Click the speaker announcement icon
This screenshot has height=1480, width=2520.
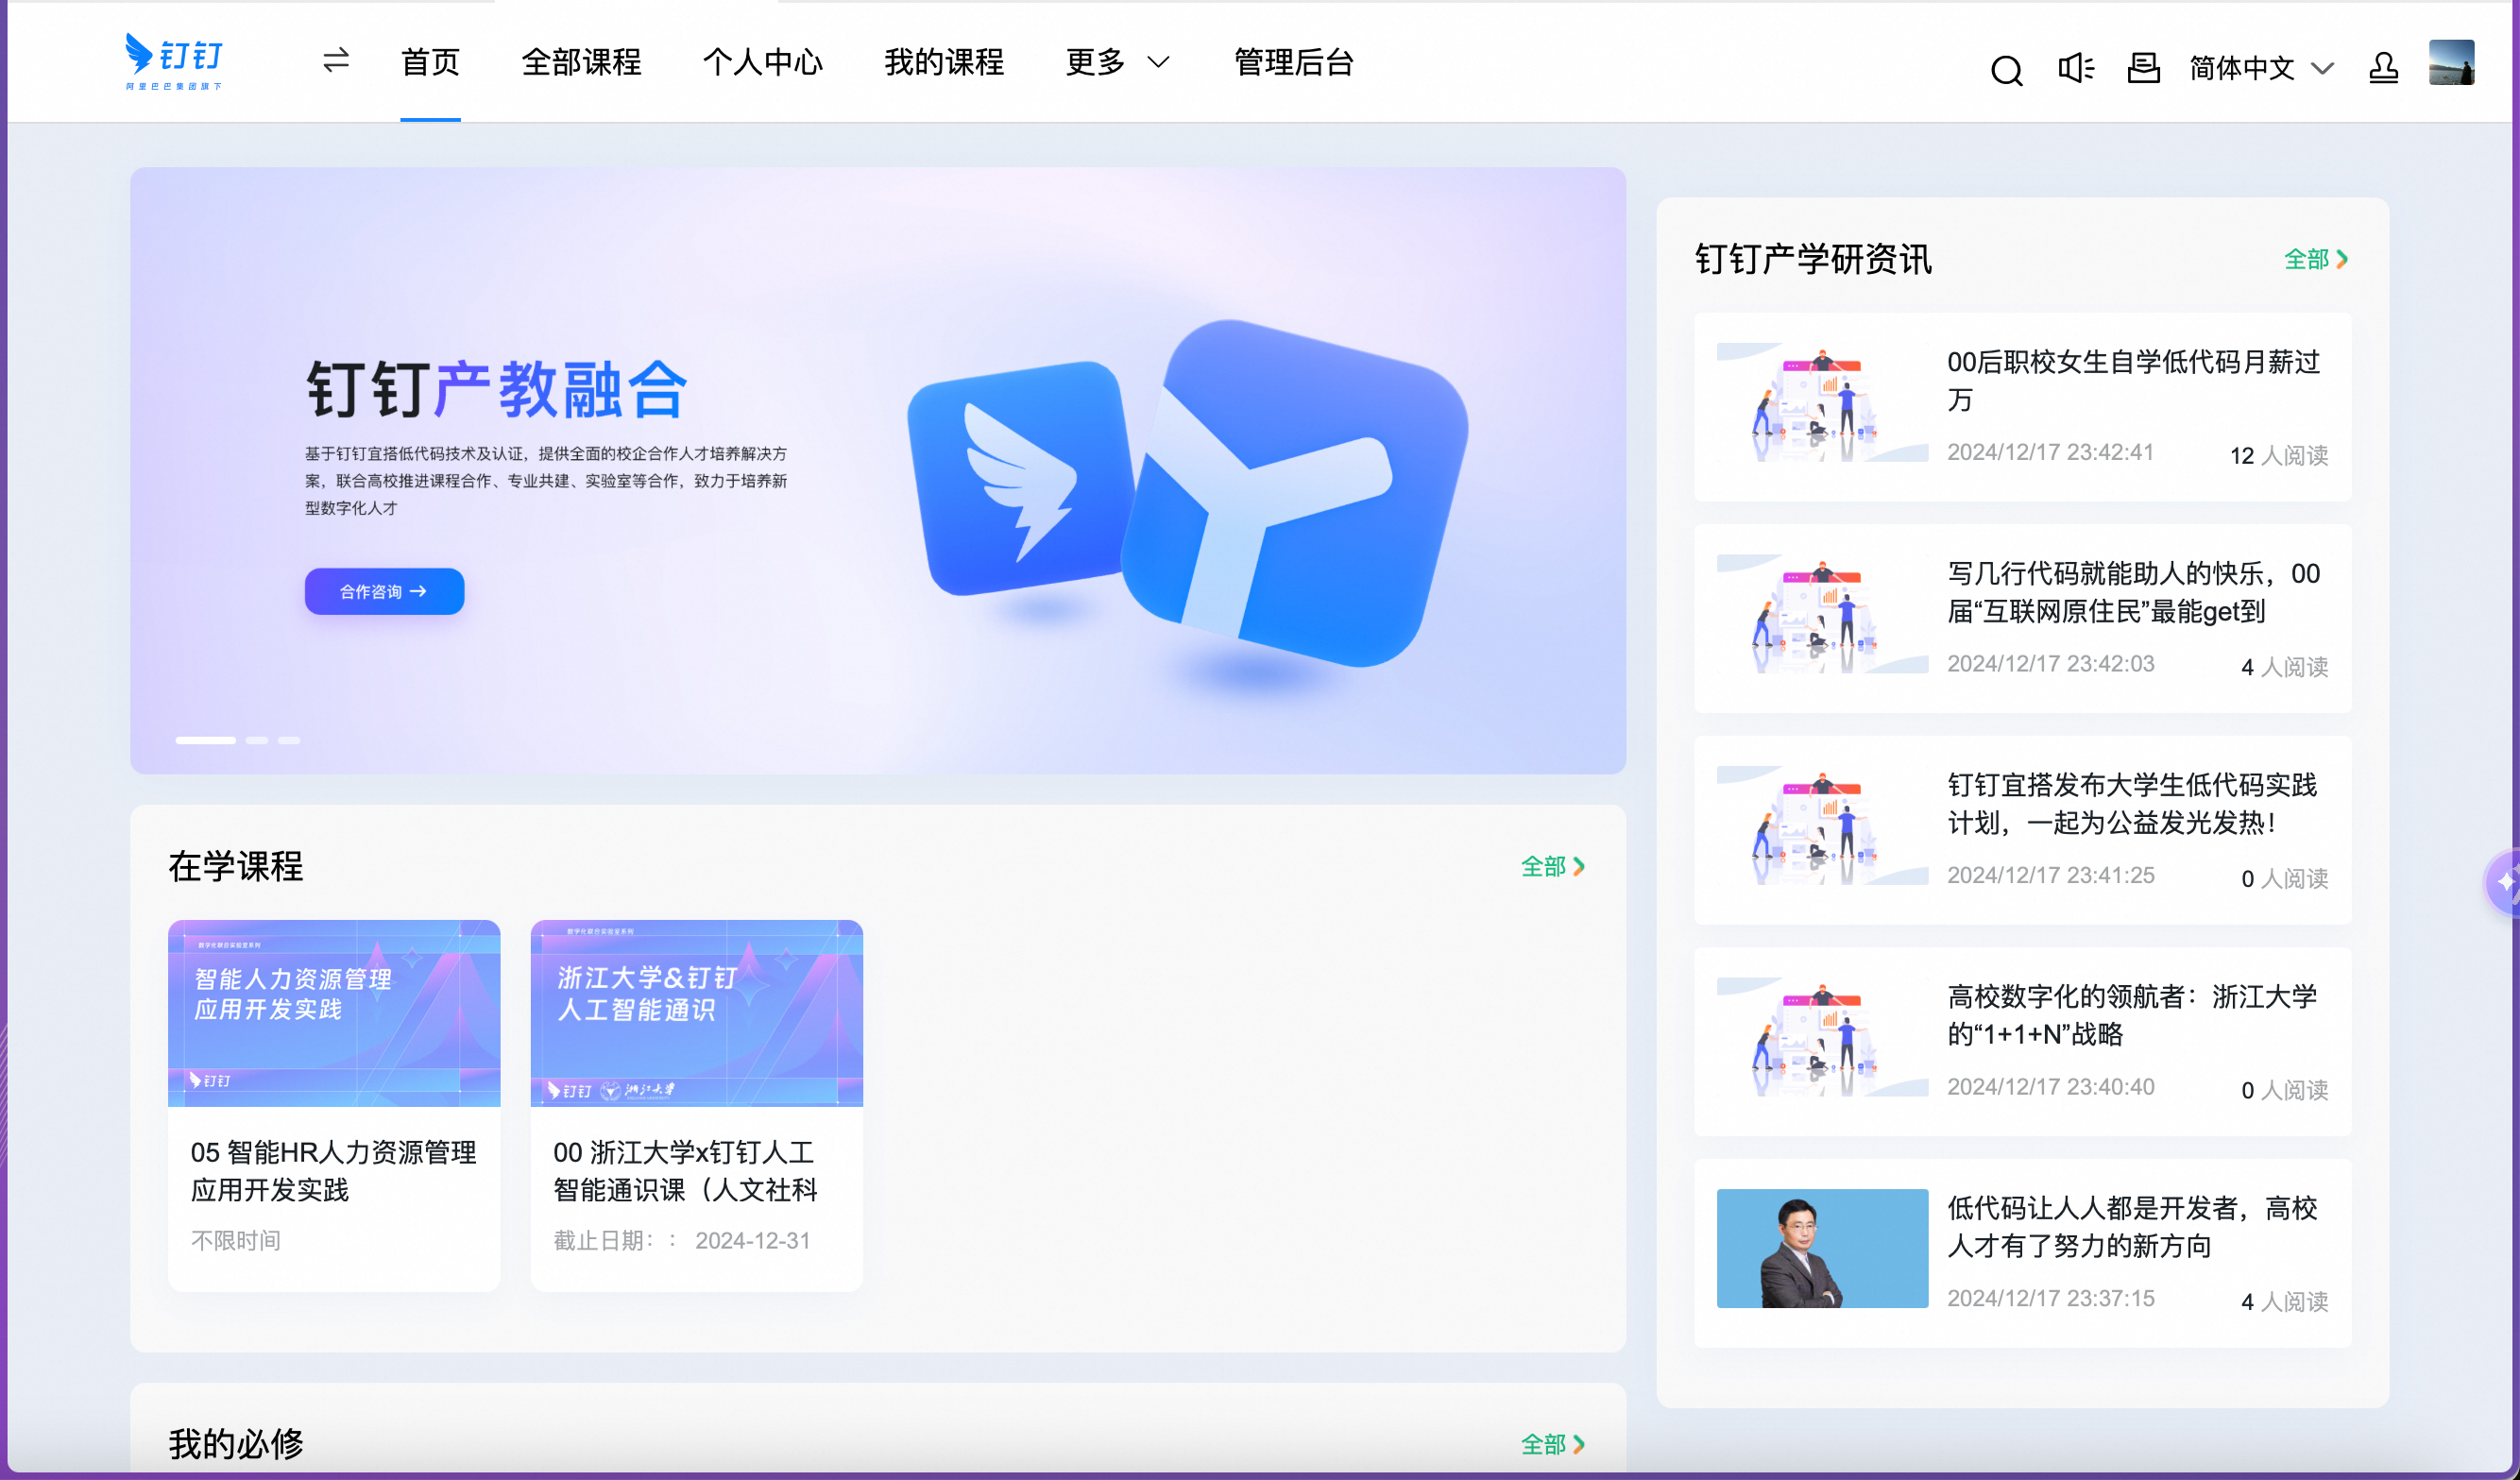pos(2076,68)
